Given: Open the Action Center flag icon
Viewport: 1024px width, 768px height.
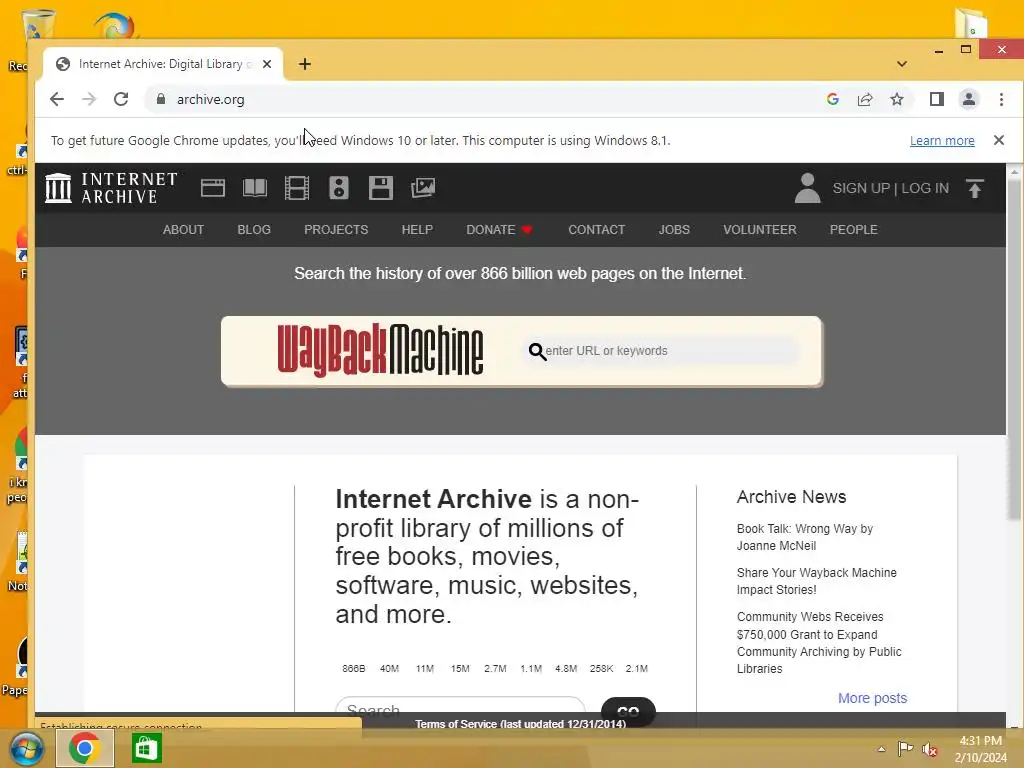Looking at the screenshot, I should tap(905, 749).
